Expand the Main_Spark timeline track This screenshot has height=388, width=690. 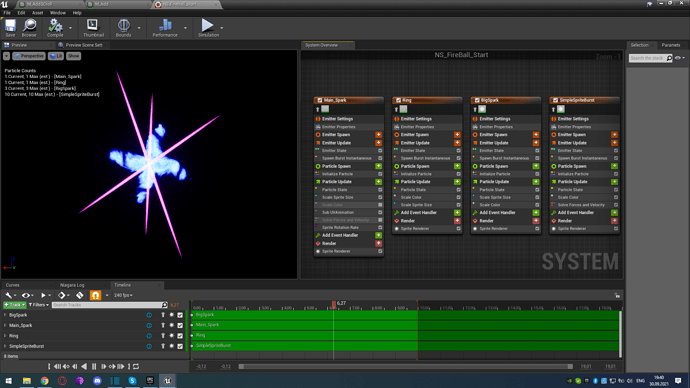[5, 326]
